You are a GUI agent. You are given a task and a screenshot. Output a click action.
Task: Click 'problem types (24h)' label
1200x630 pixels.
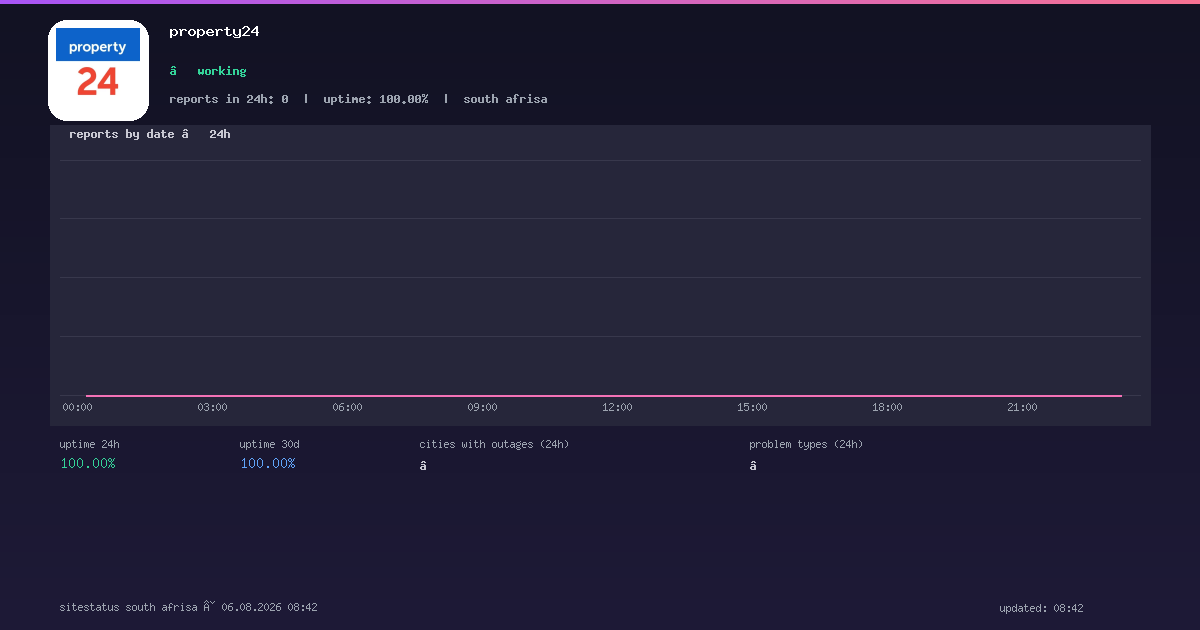click(x=806, y=444)
